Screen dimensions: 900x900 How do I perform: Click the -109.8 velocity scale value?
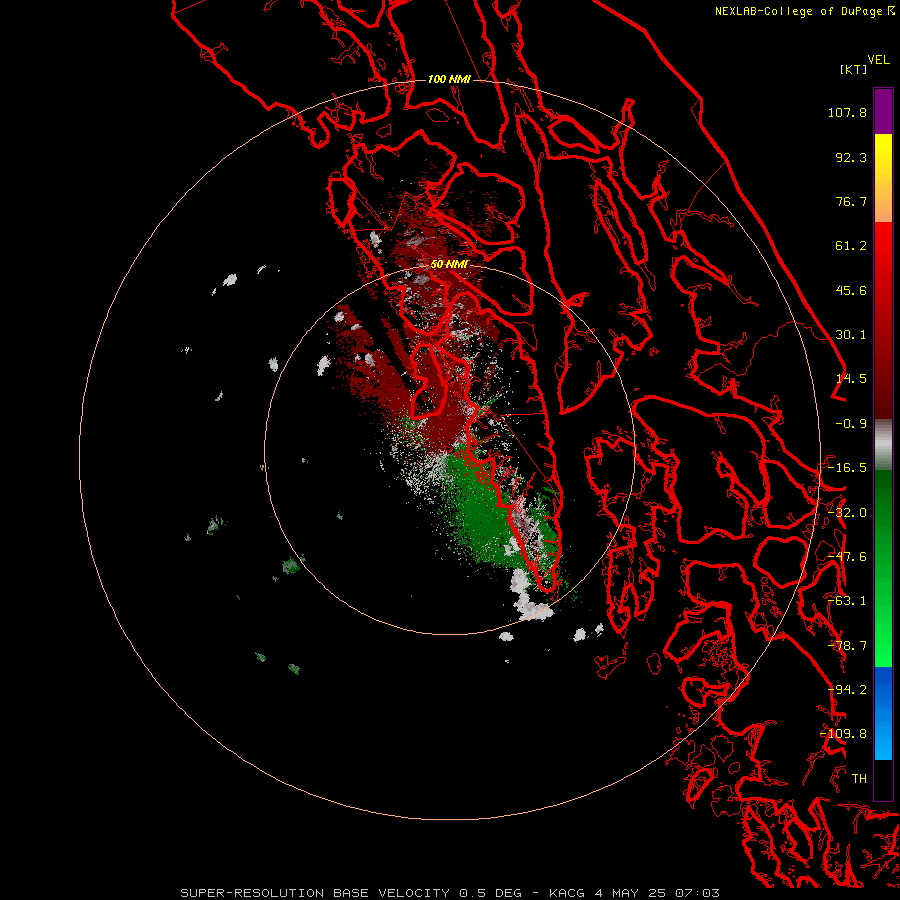(x=843, y=734)
